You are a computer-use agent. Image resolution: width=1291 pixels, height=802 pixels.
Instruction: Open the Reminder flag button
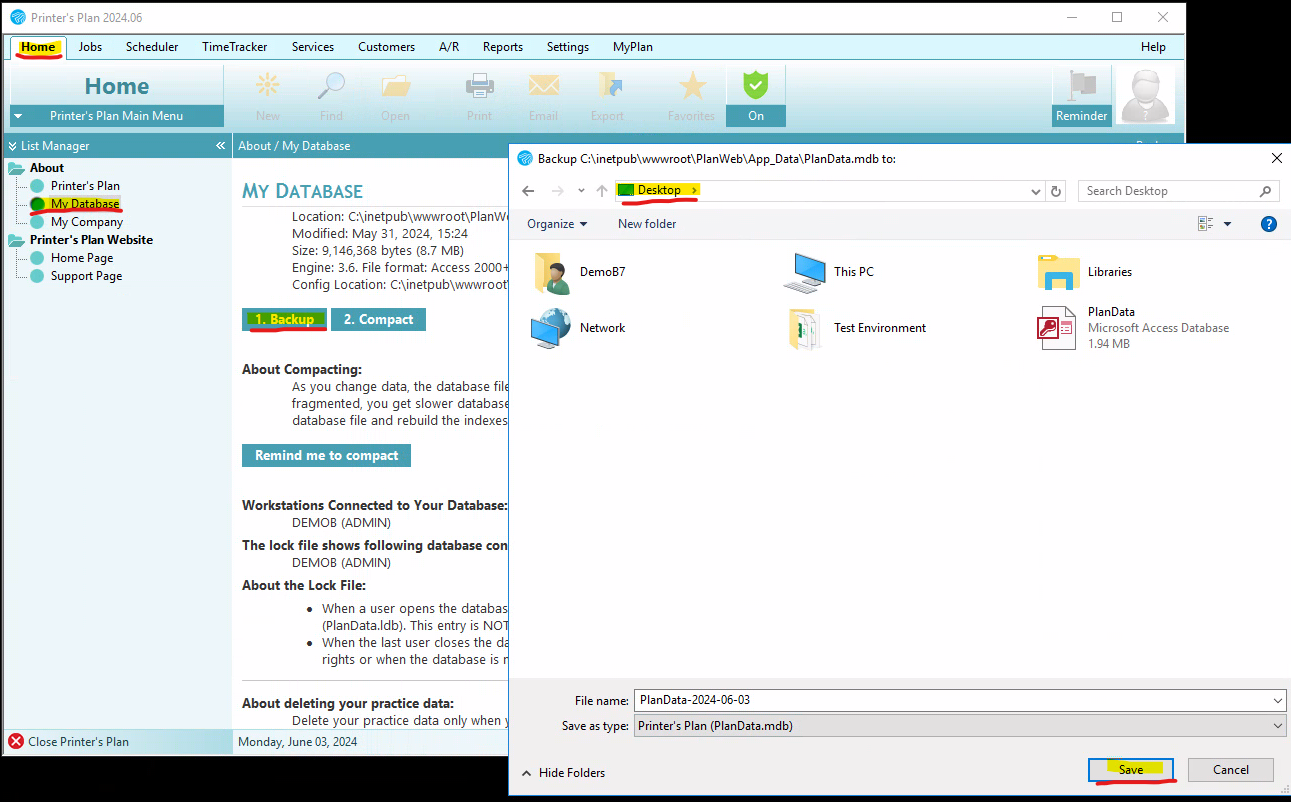[1081, 96]
